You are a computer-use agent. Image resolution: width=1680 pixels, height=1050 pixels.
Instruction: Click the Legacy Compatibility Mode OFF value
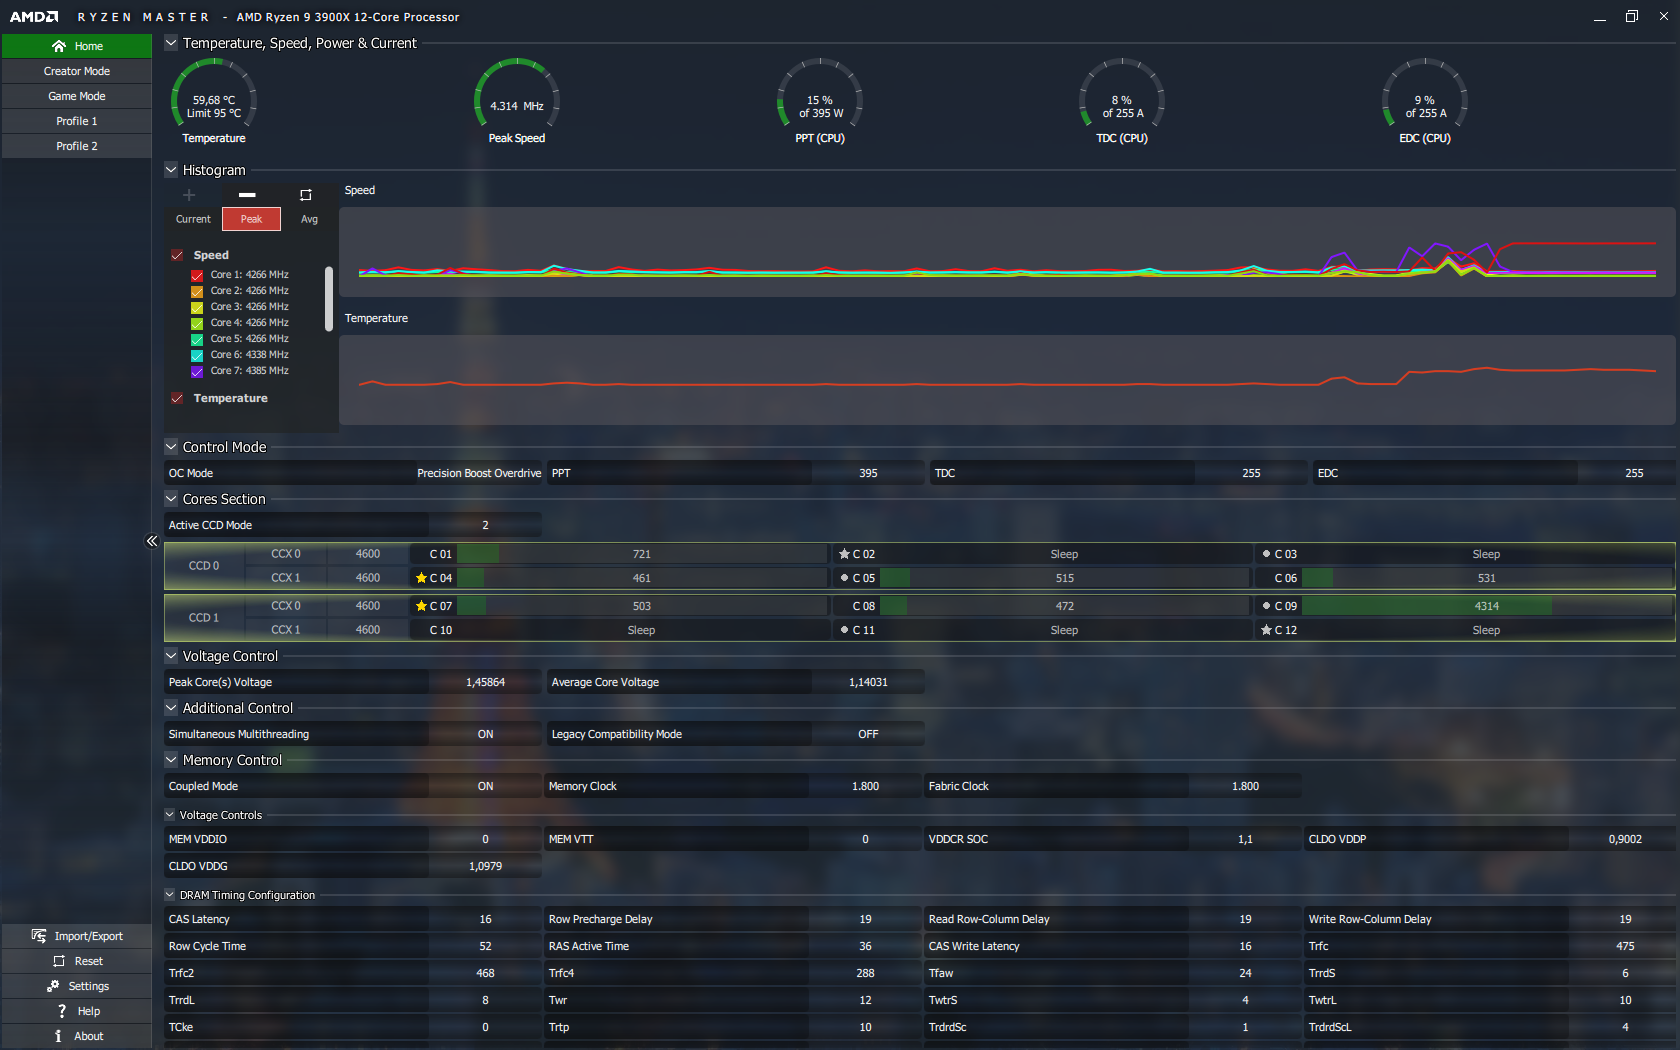tap(868, 734)
